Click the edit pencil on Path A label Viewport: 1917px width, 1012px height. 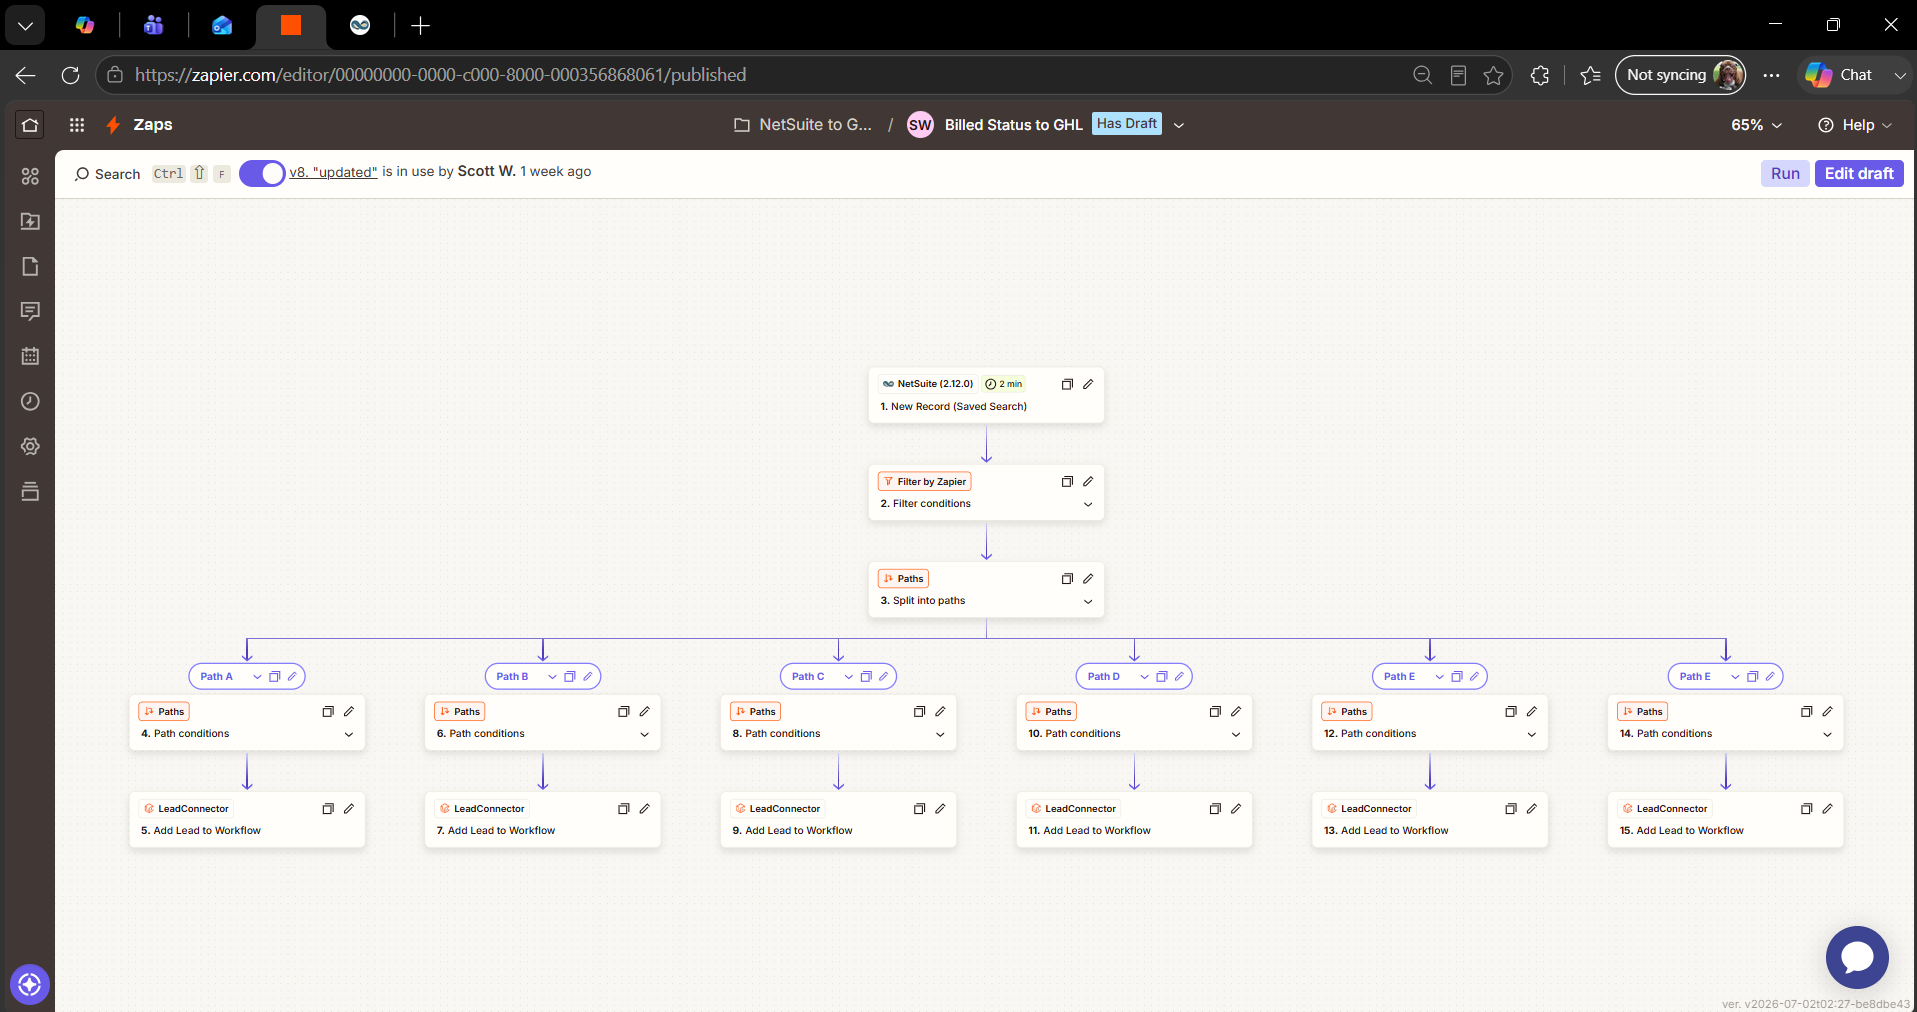[x=292, y=676]
